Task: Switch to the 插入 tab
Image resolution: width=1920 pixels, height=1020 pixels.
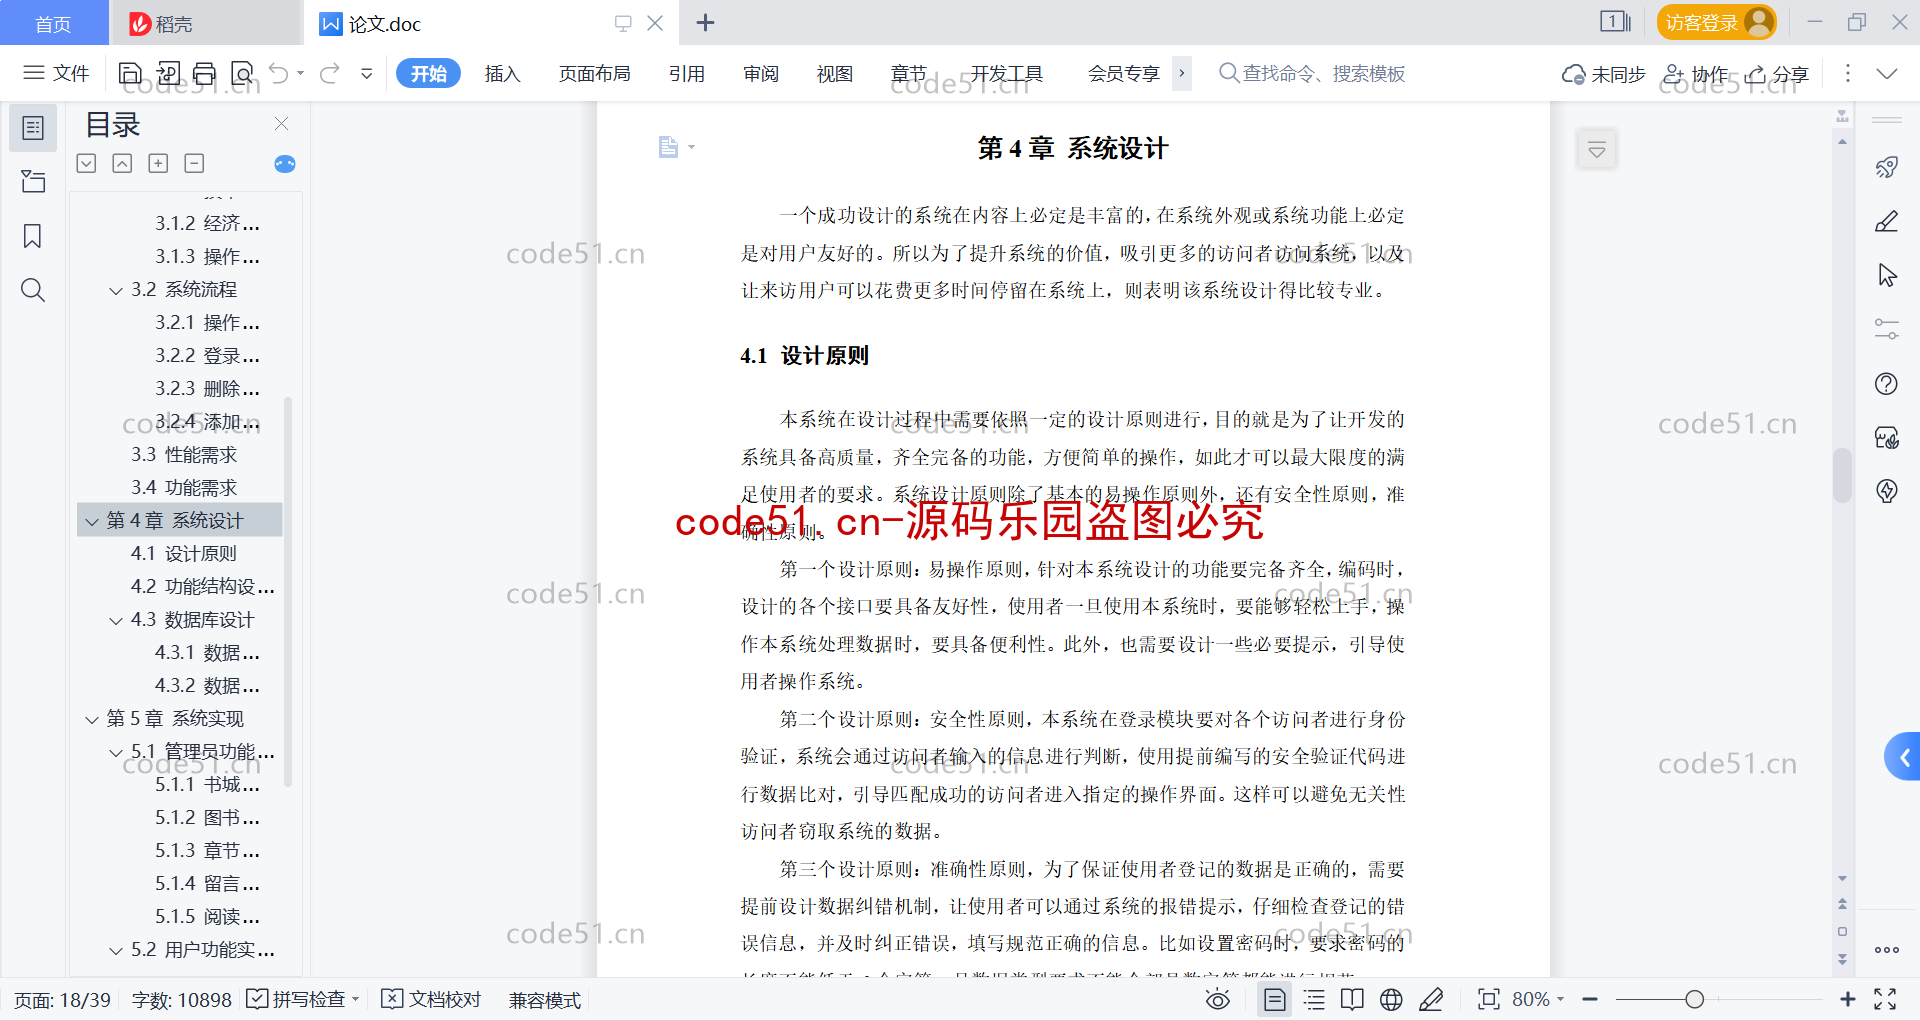Action: (x=502, y=73)
